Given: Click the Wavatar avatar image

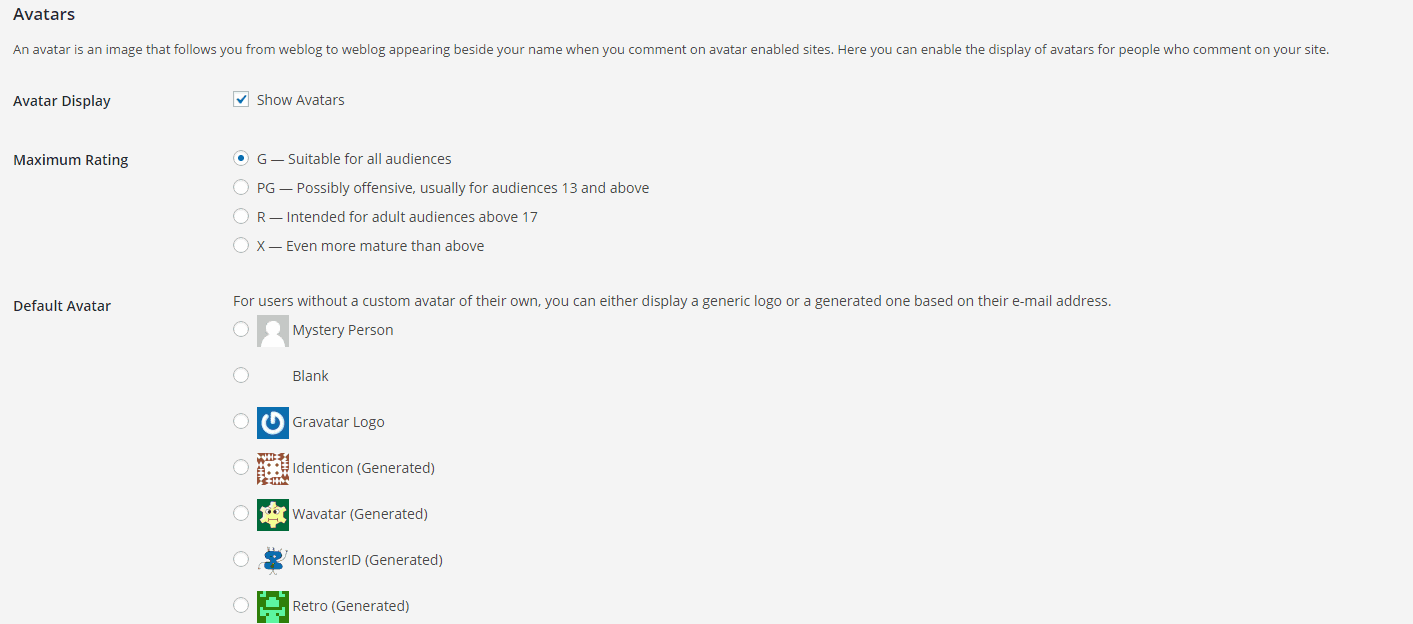Looking at the screenshot, I should [x=272, y=514].
